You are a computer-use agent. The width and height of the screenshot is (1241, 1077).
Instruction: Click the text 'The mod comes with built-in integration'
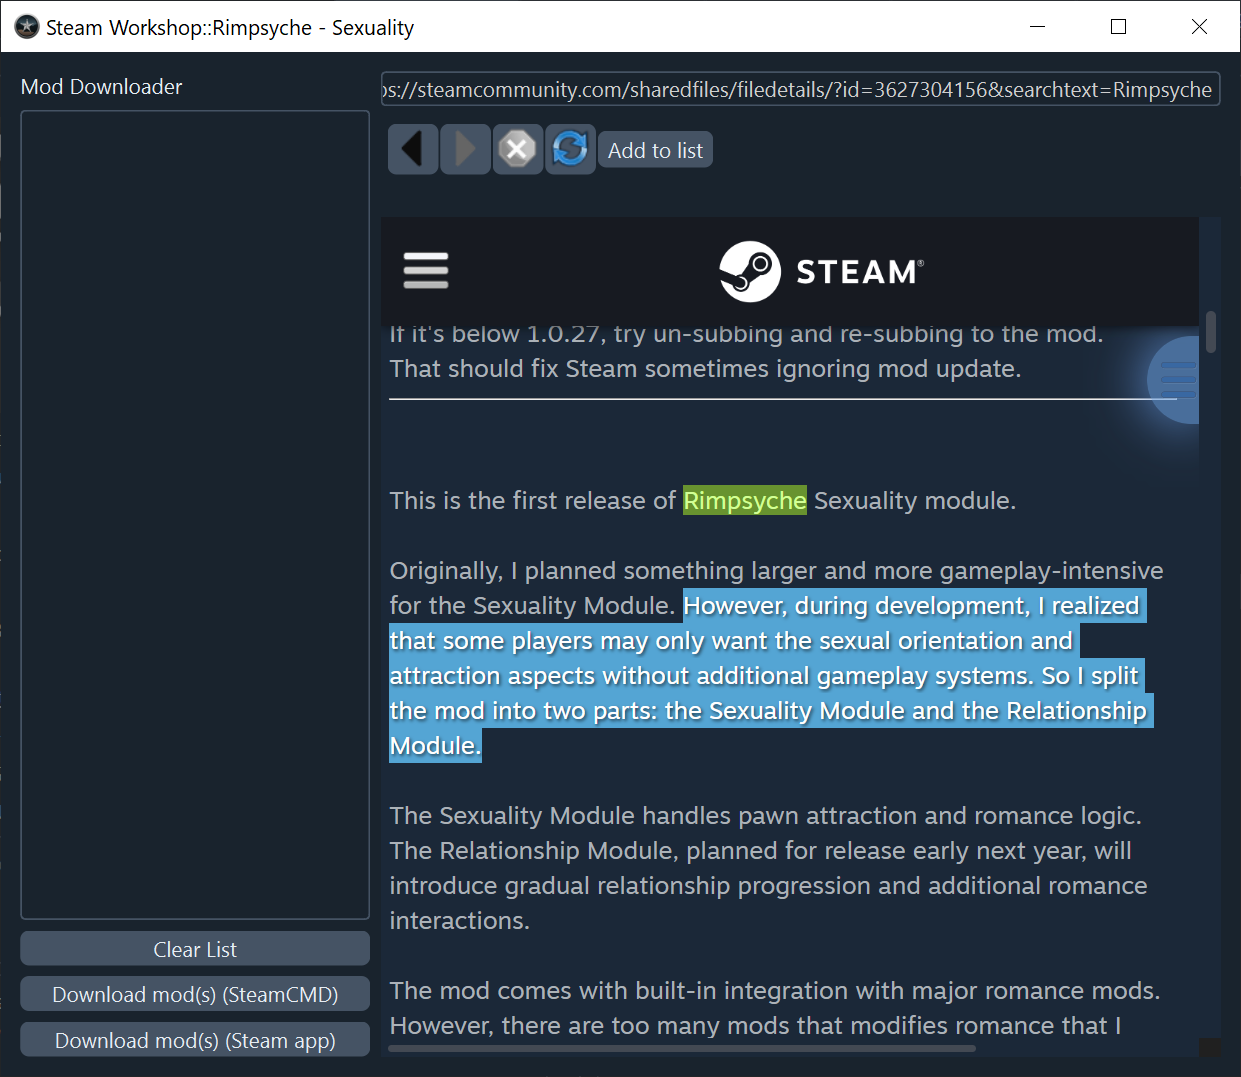pyautogui.click(x=624, y=991)
